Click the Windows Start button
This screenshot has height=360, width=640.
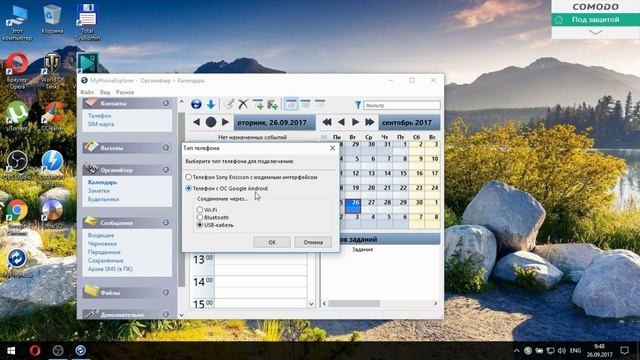pyautogui.click(x=11, y=351)
